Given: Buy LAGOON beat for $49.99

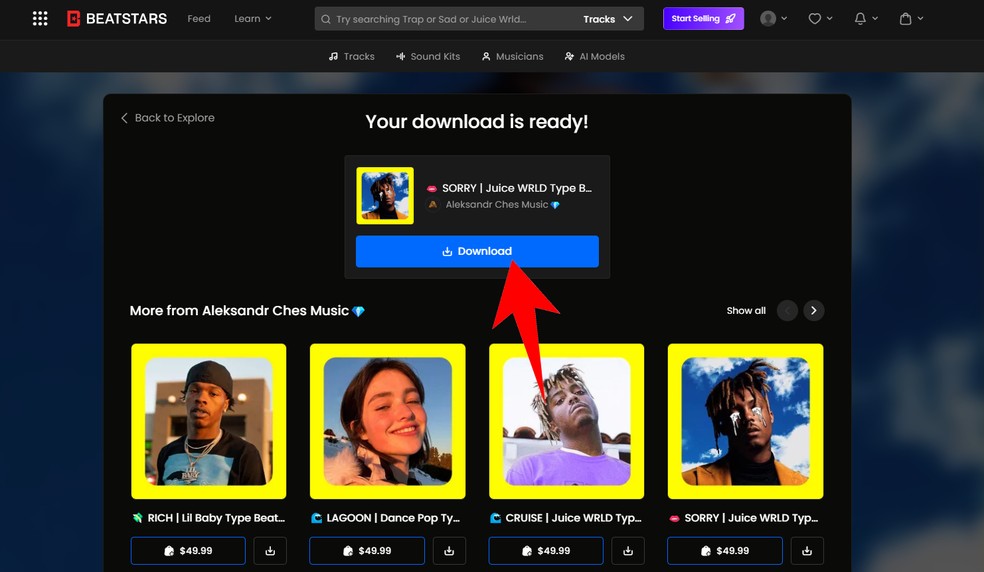Looking at the screenshot, I should 366,551.
